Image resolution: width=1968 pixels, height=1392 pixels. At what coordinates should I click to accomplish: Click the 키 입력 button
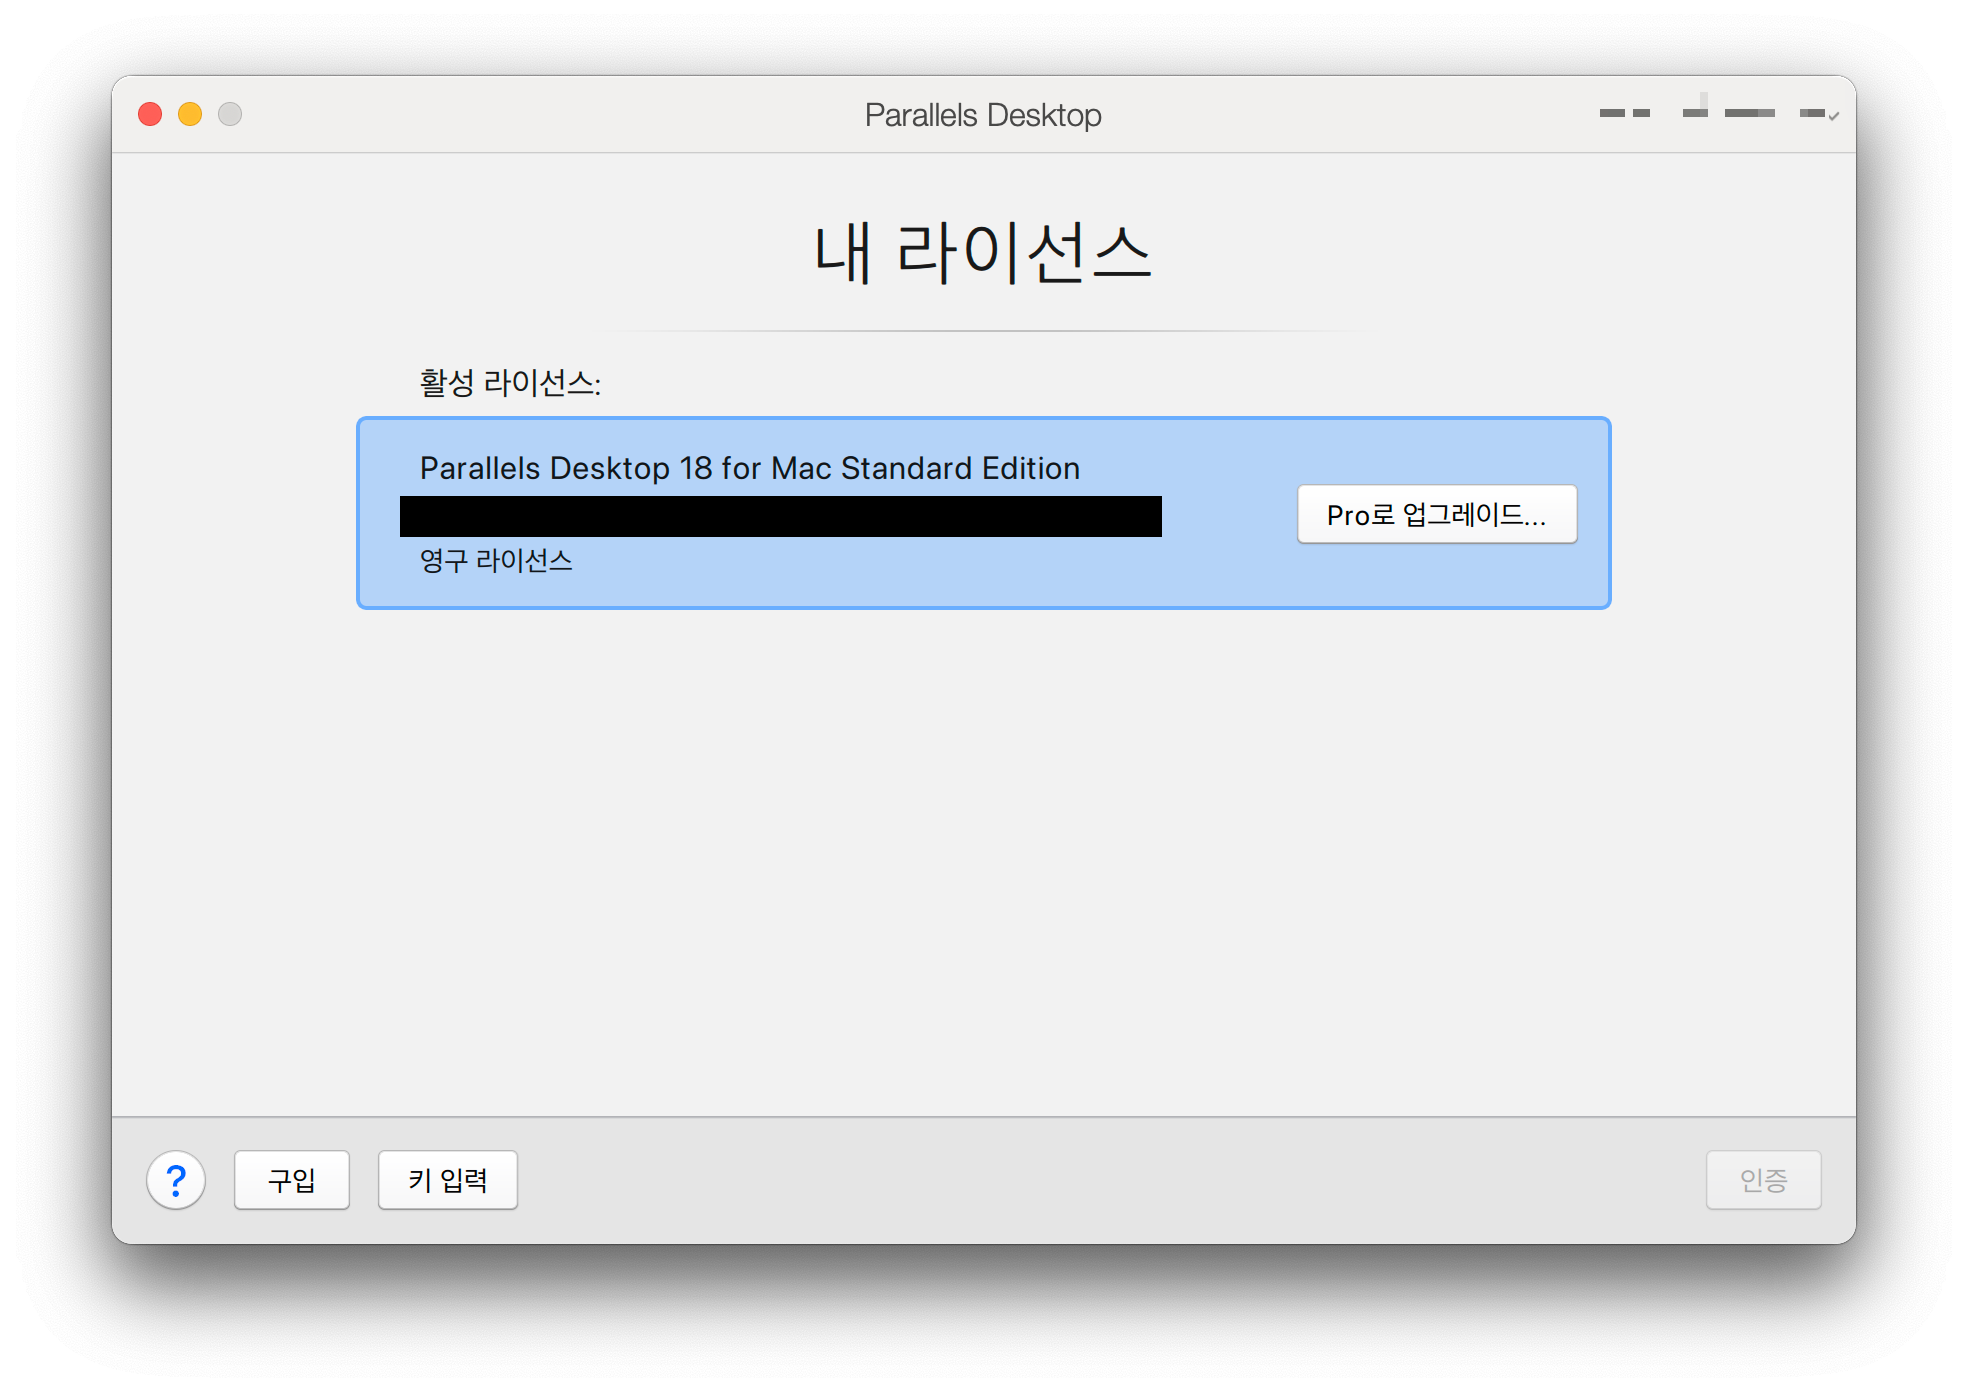tap(447, 1180)
